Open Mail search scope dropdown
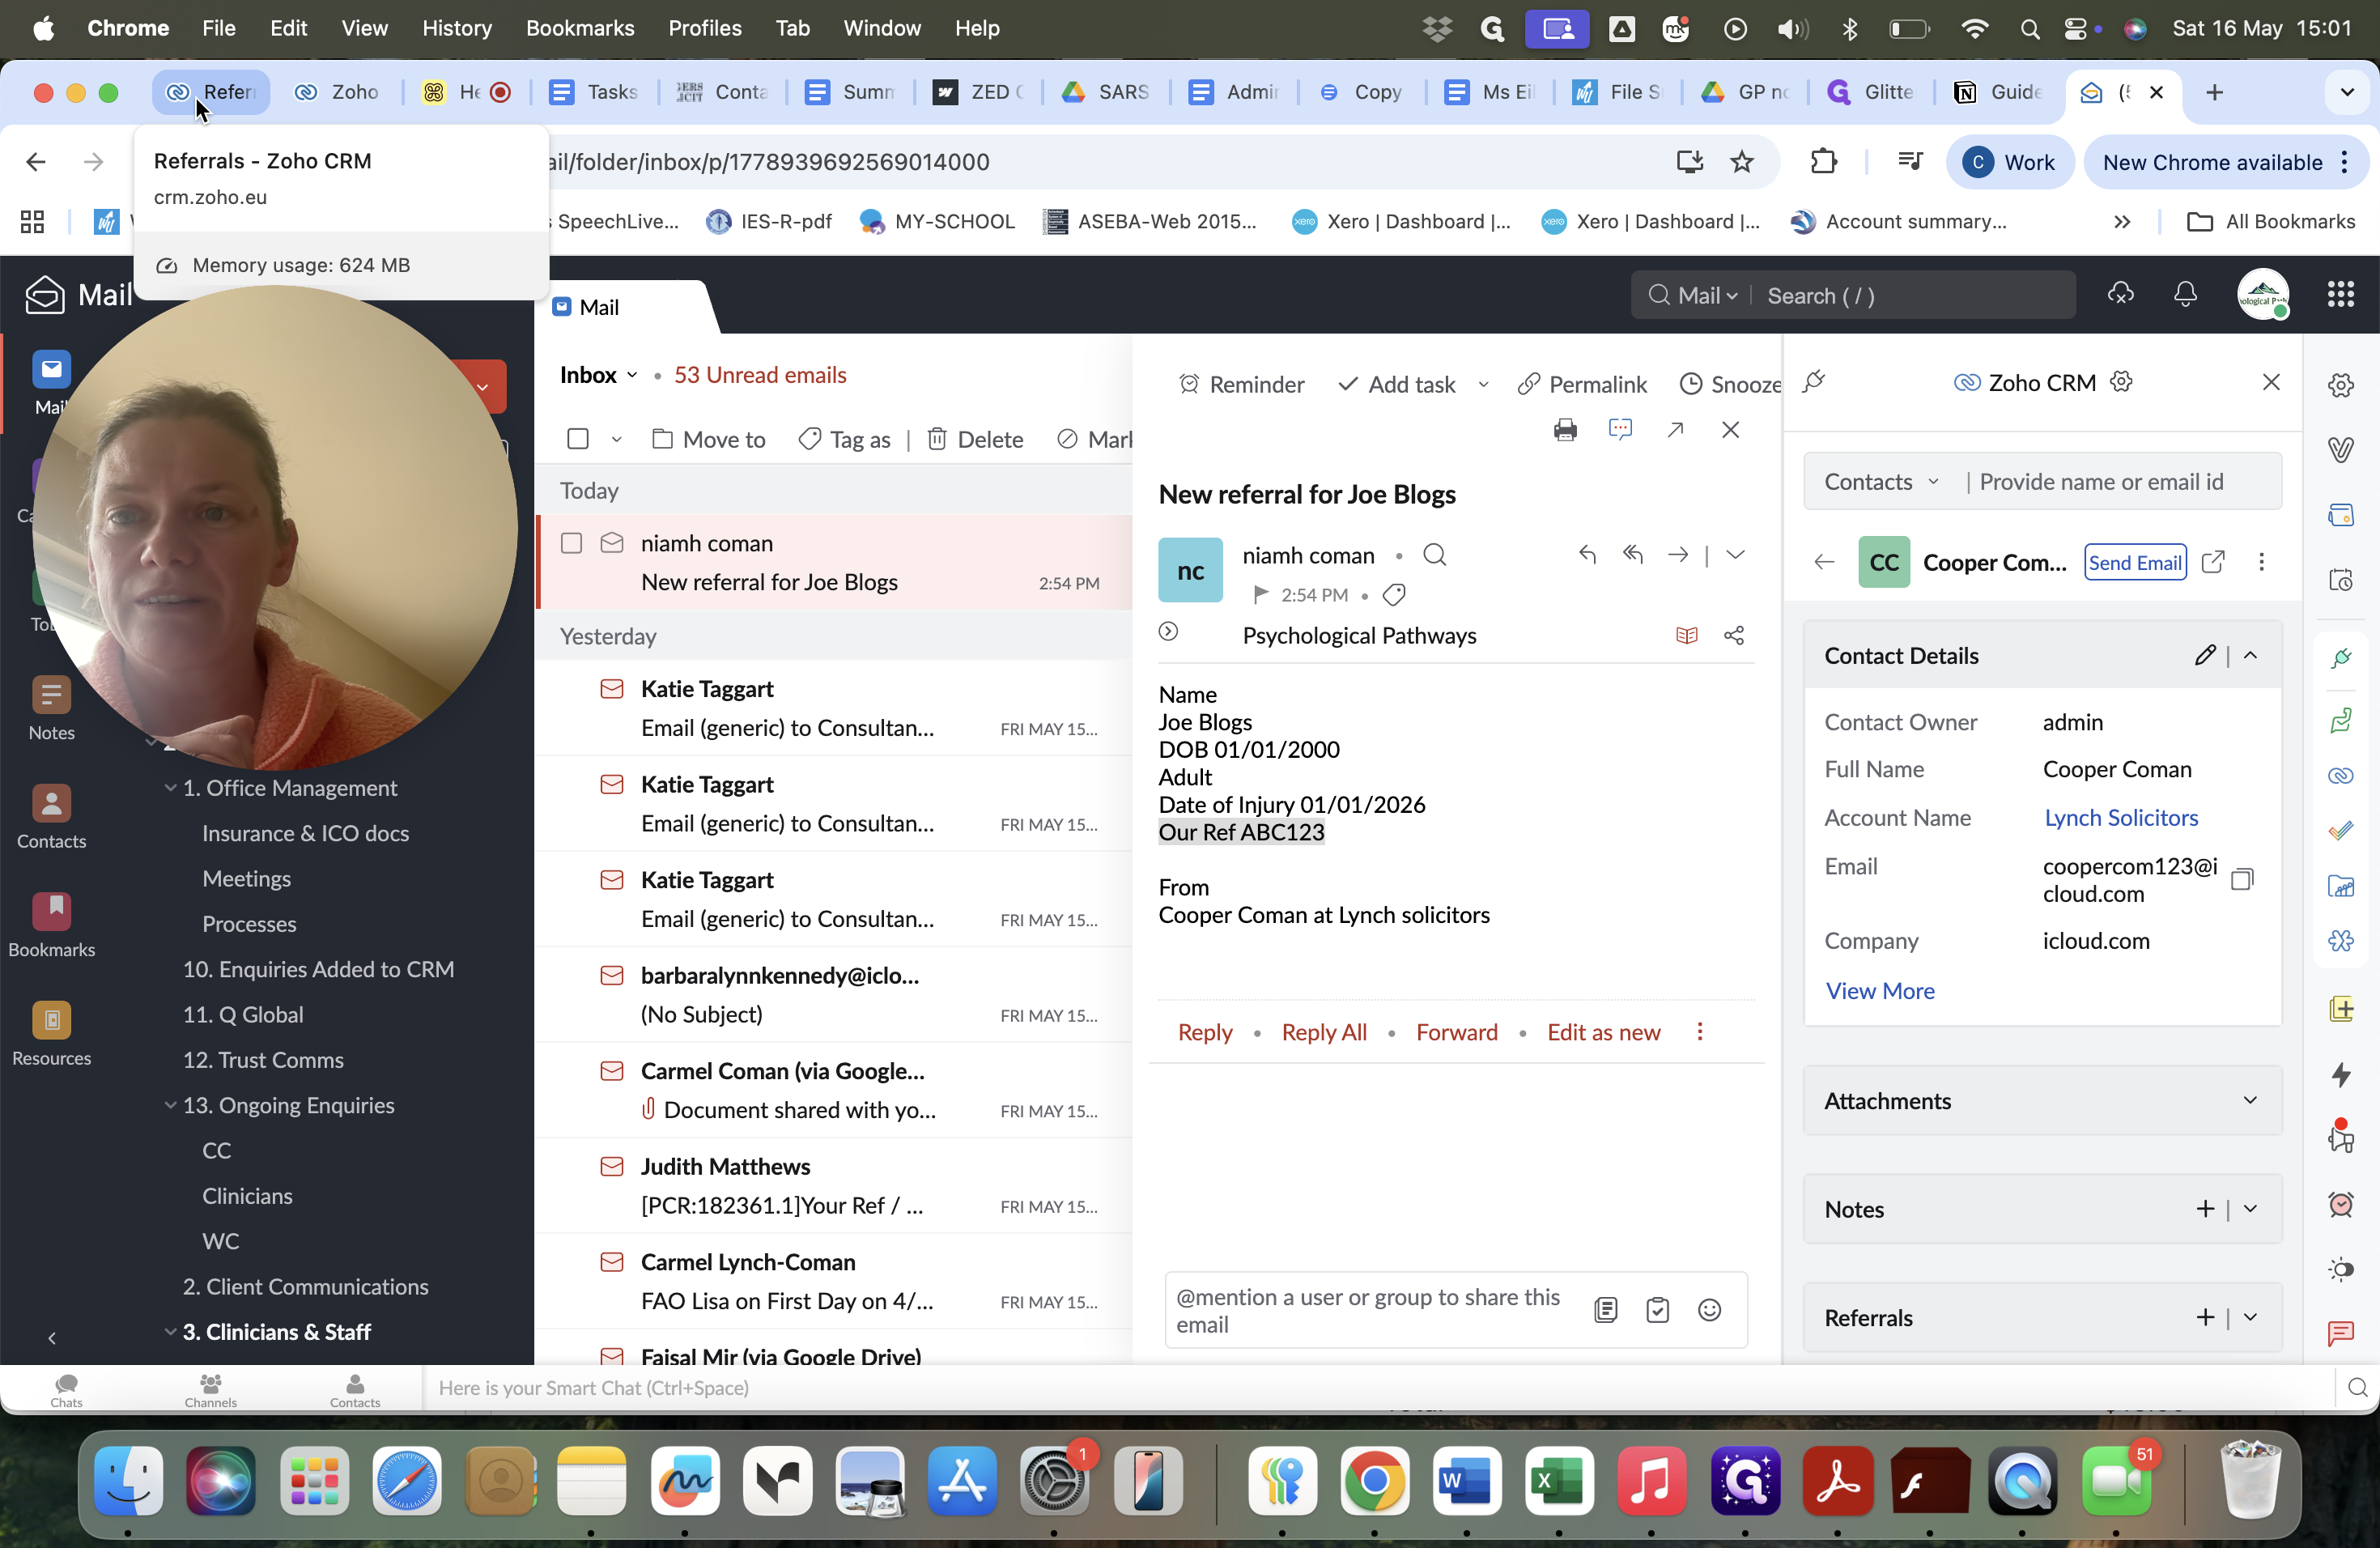This screenshot has width=2380, height=1548. (1707, 296)
